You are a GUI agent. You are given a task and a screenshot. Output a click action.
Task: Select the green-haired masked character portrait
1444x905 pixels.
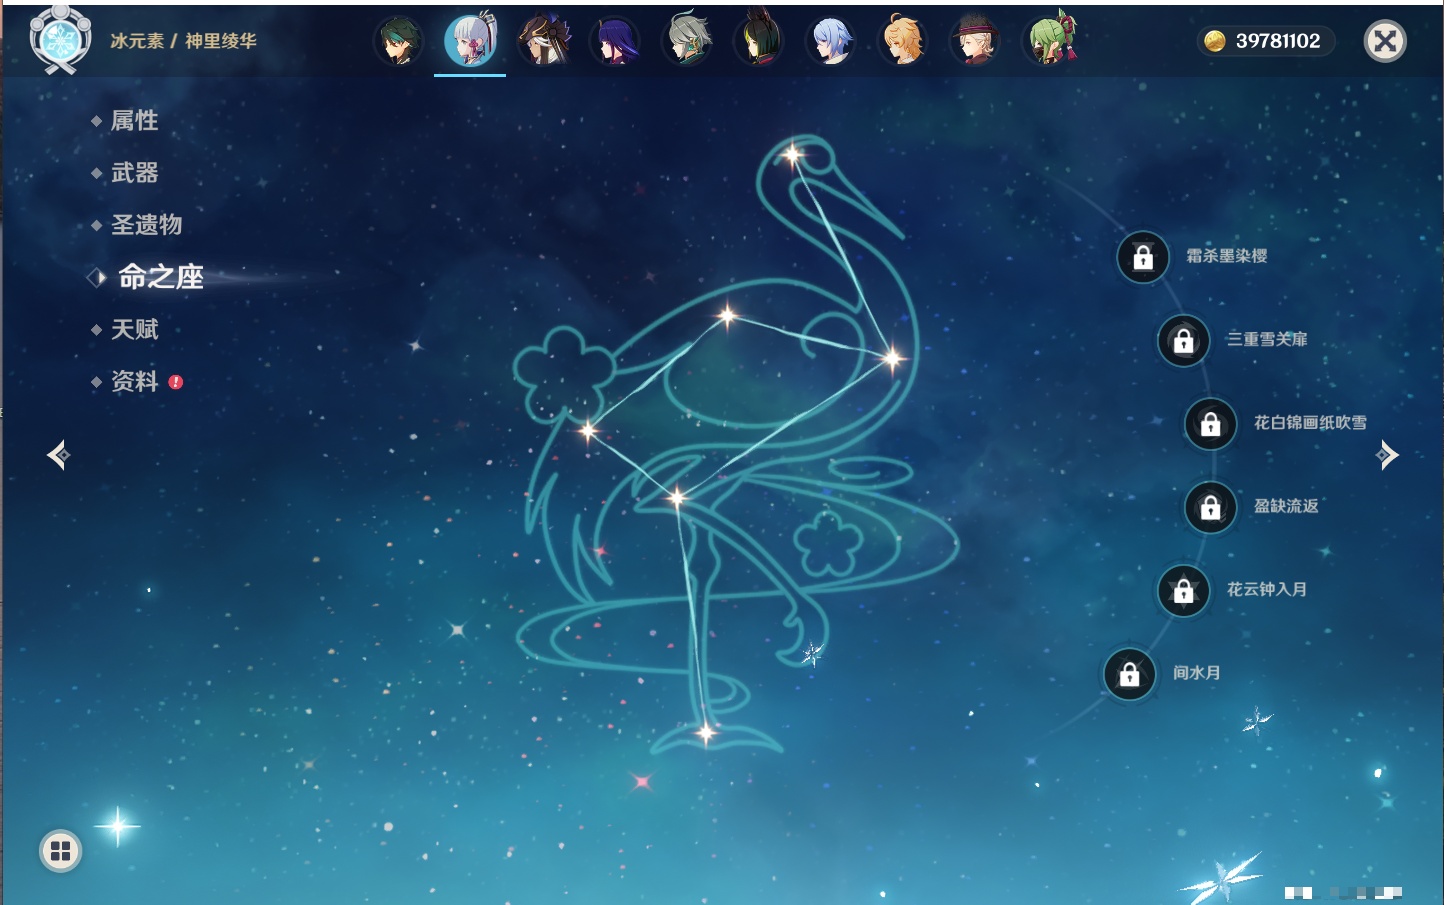coord(1048,42)
